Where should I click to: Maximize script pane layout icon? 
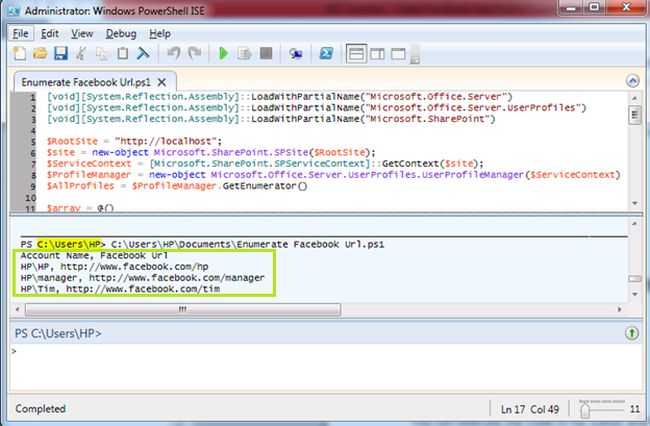coord(398,54)
